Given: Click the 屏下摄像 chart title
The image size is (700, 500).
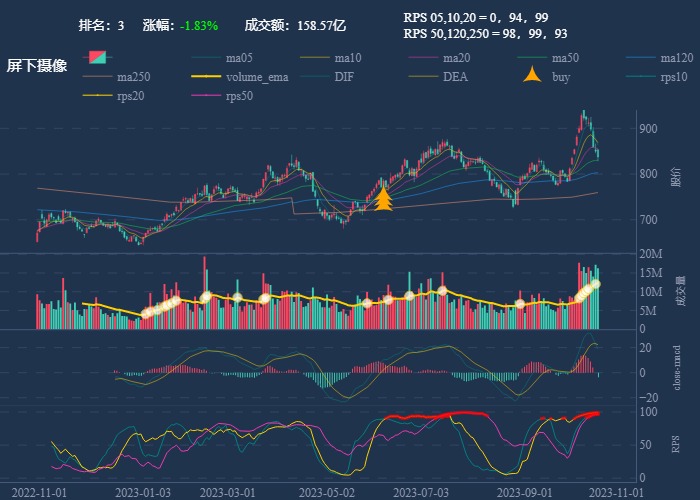Looking at the screenshot, I should [37, 66].
